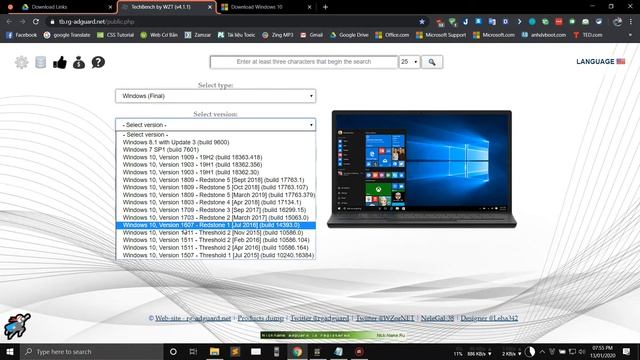Select Version 1511 Threshold 2 [Nov 2015] entry
Viewport: 640px width, 360px height.
tap(216, 233)
